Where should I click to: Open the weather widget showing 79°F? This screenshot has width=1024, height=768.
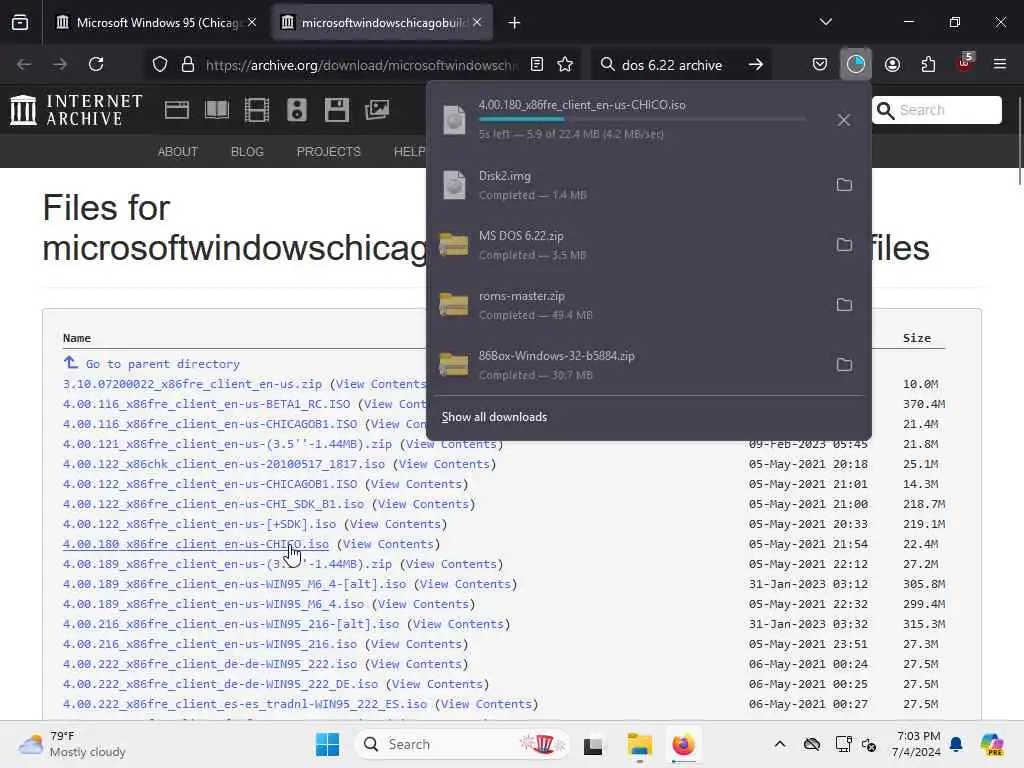pyautogui.click(x=72, y=744)
